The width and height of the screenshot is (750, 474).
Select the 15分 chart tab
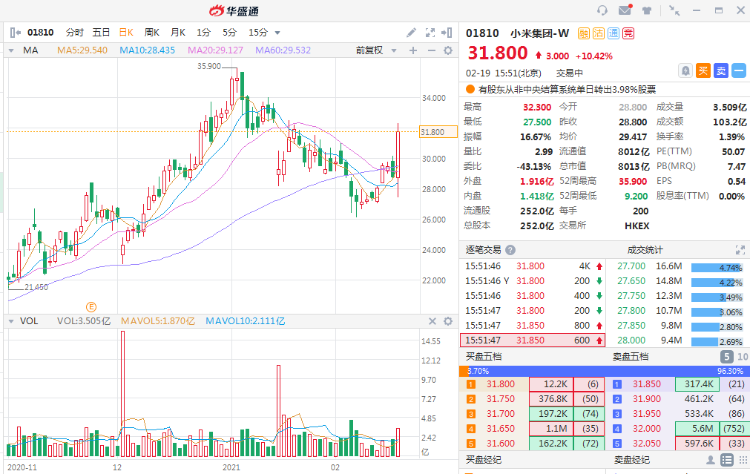click(258, 33)
